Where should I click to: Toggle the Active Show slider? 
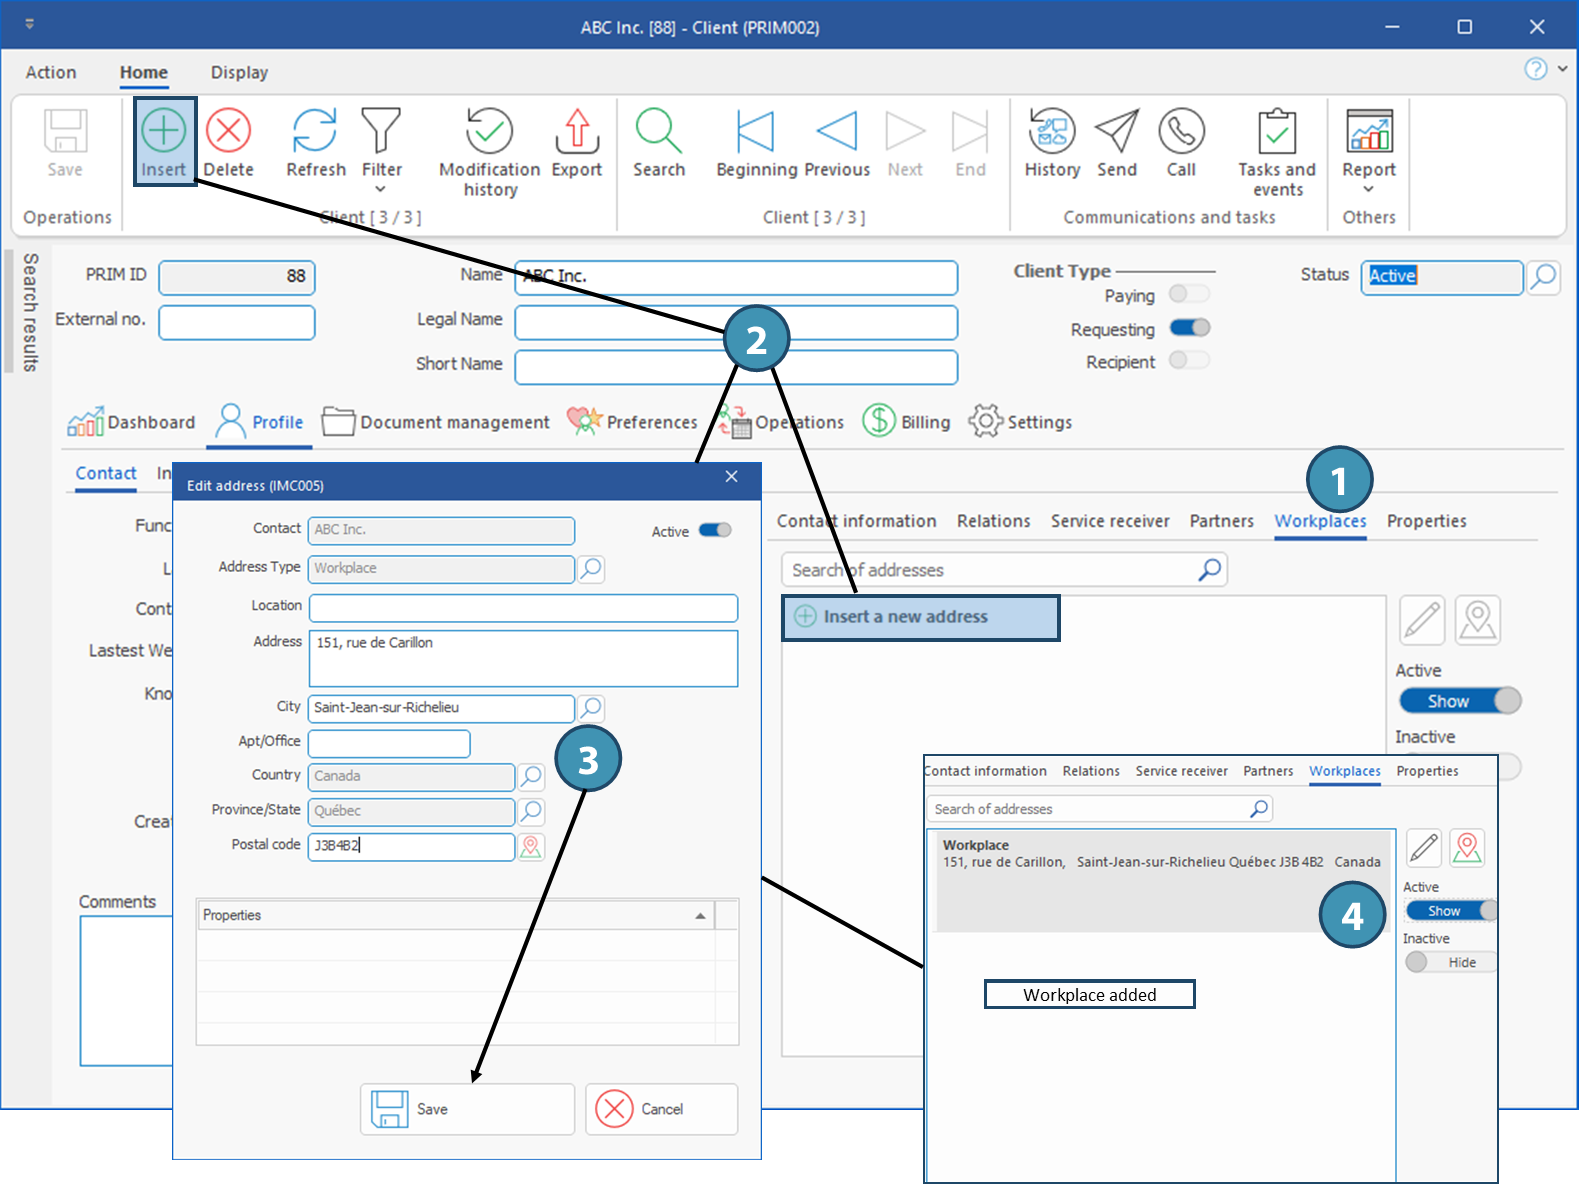coord(1459,701)
